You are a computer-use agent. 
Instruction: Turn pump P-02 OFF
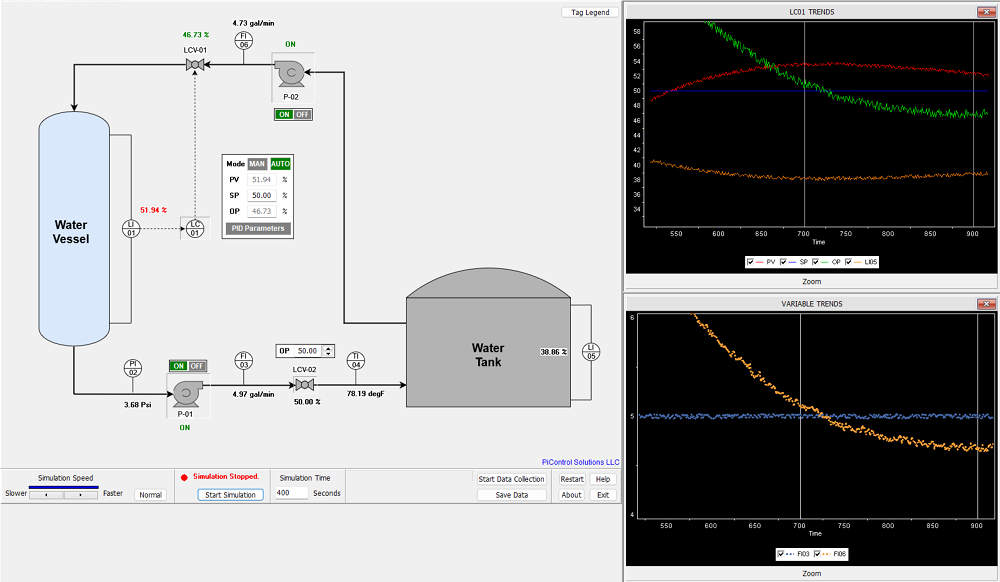(302, 115)
